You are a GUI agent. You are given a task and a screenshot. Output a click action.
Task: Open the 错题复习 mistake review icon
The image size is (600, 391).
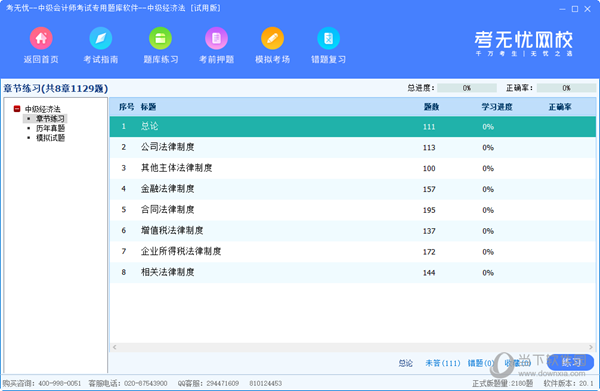coord(328,38)
